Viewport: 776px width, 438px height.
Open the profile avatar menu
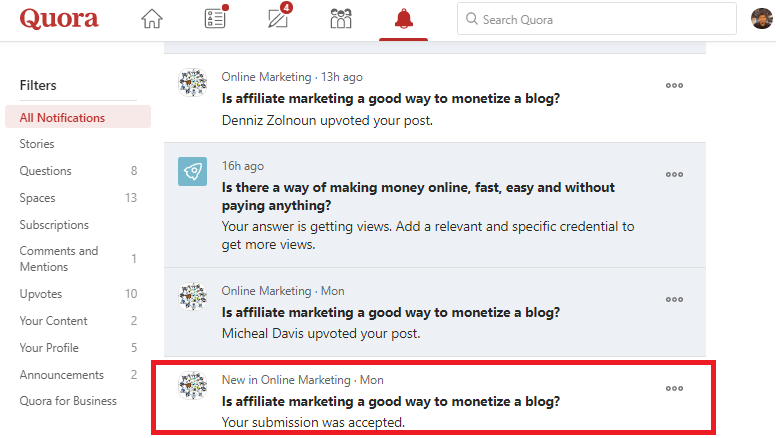pos(762,19)
